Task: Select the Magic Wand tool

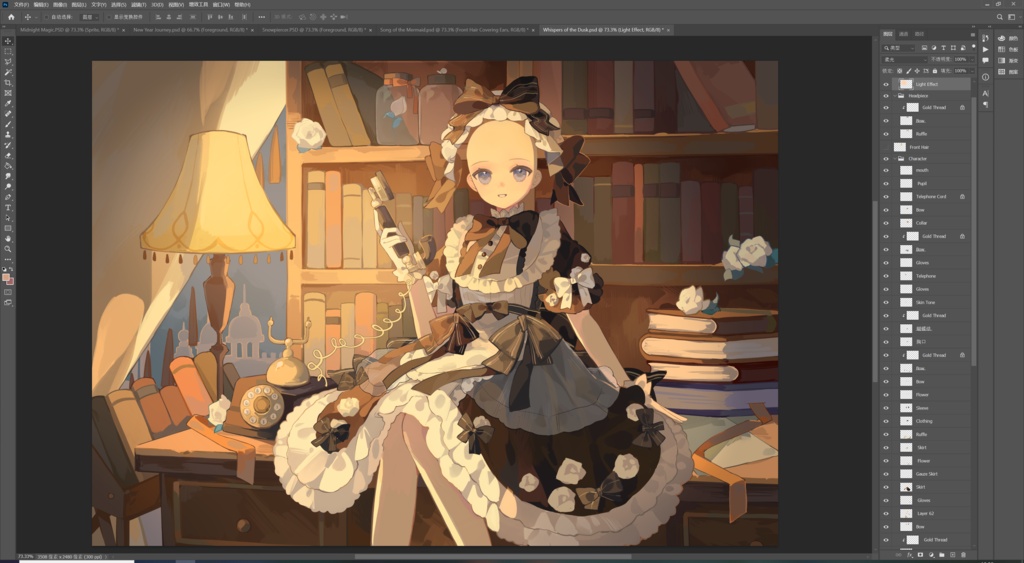Action: tap(8, 72)
